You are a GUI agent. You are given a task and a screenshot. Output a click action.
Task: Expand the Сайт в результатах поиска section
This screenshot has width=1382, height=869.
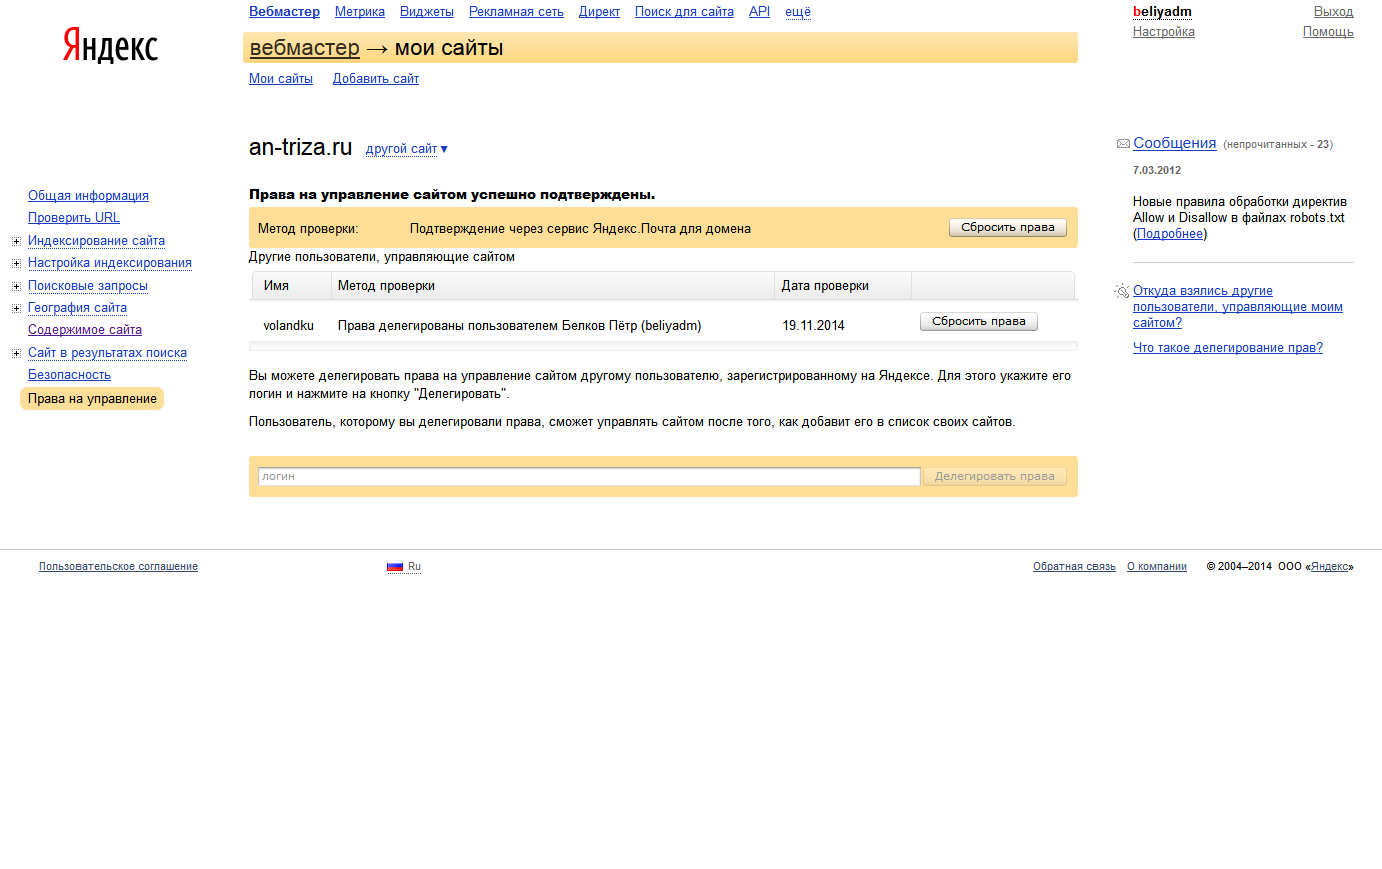(16, 353)
